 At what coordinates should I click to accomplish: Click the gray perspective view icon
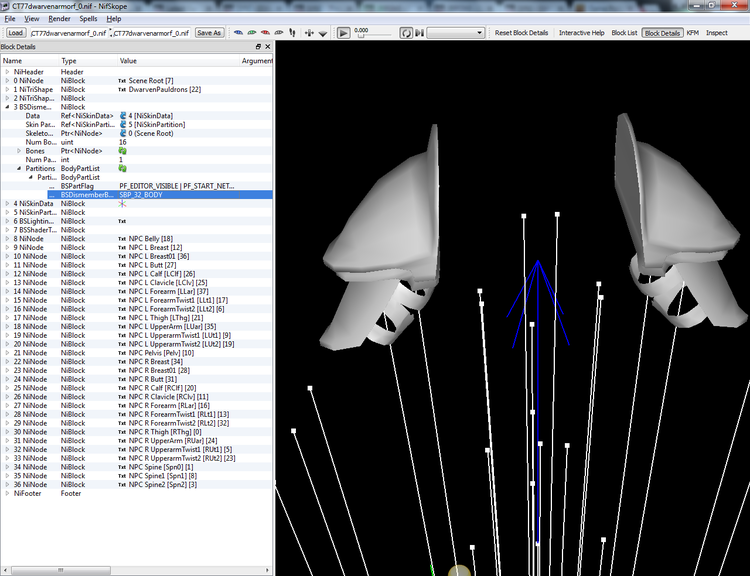click(278, 33)
